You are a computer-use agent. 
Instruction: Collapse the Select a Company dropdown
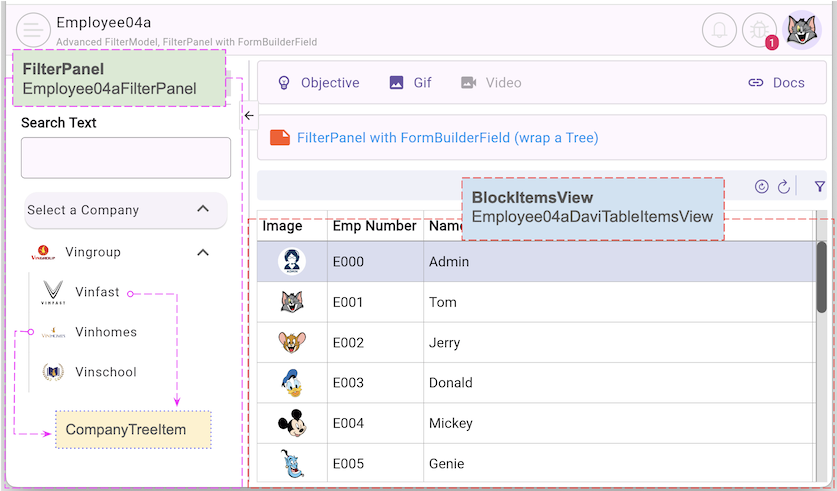pos(203,210)
